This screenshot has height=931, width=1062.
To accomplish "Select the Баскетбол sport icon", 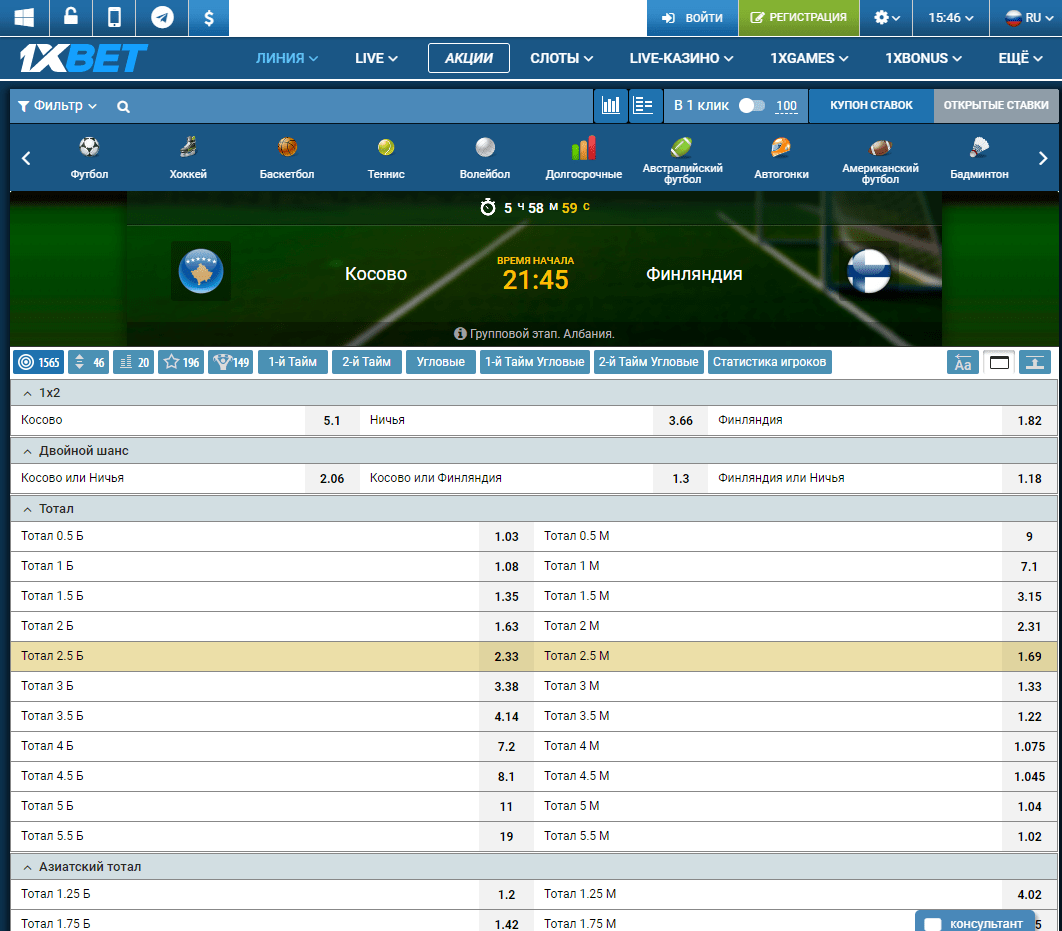I will point(287,158).
